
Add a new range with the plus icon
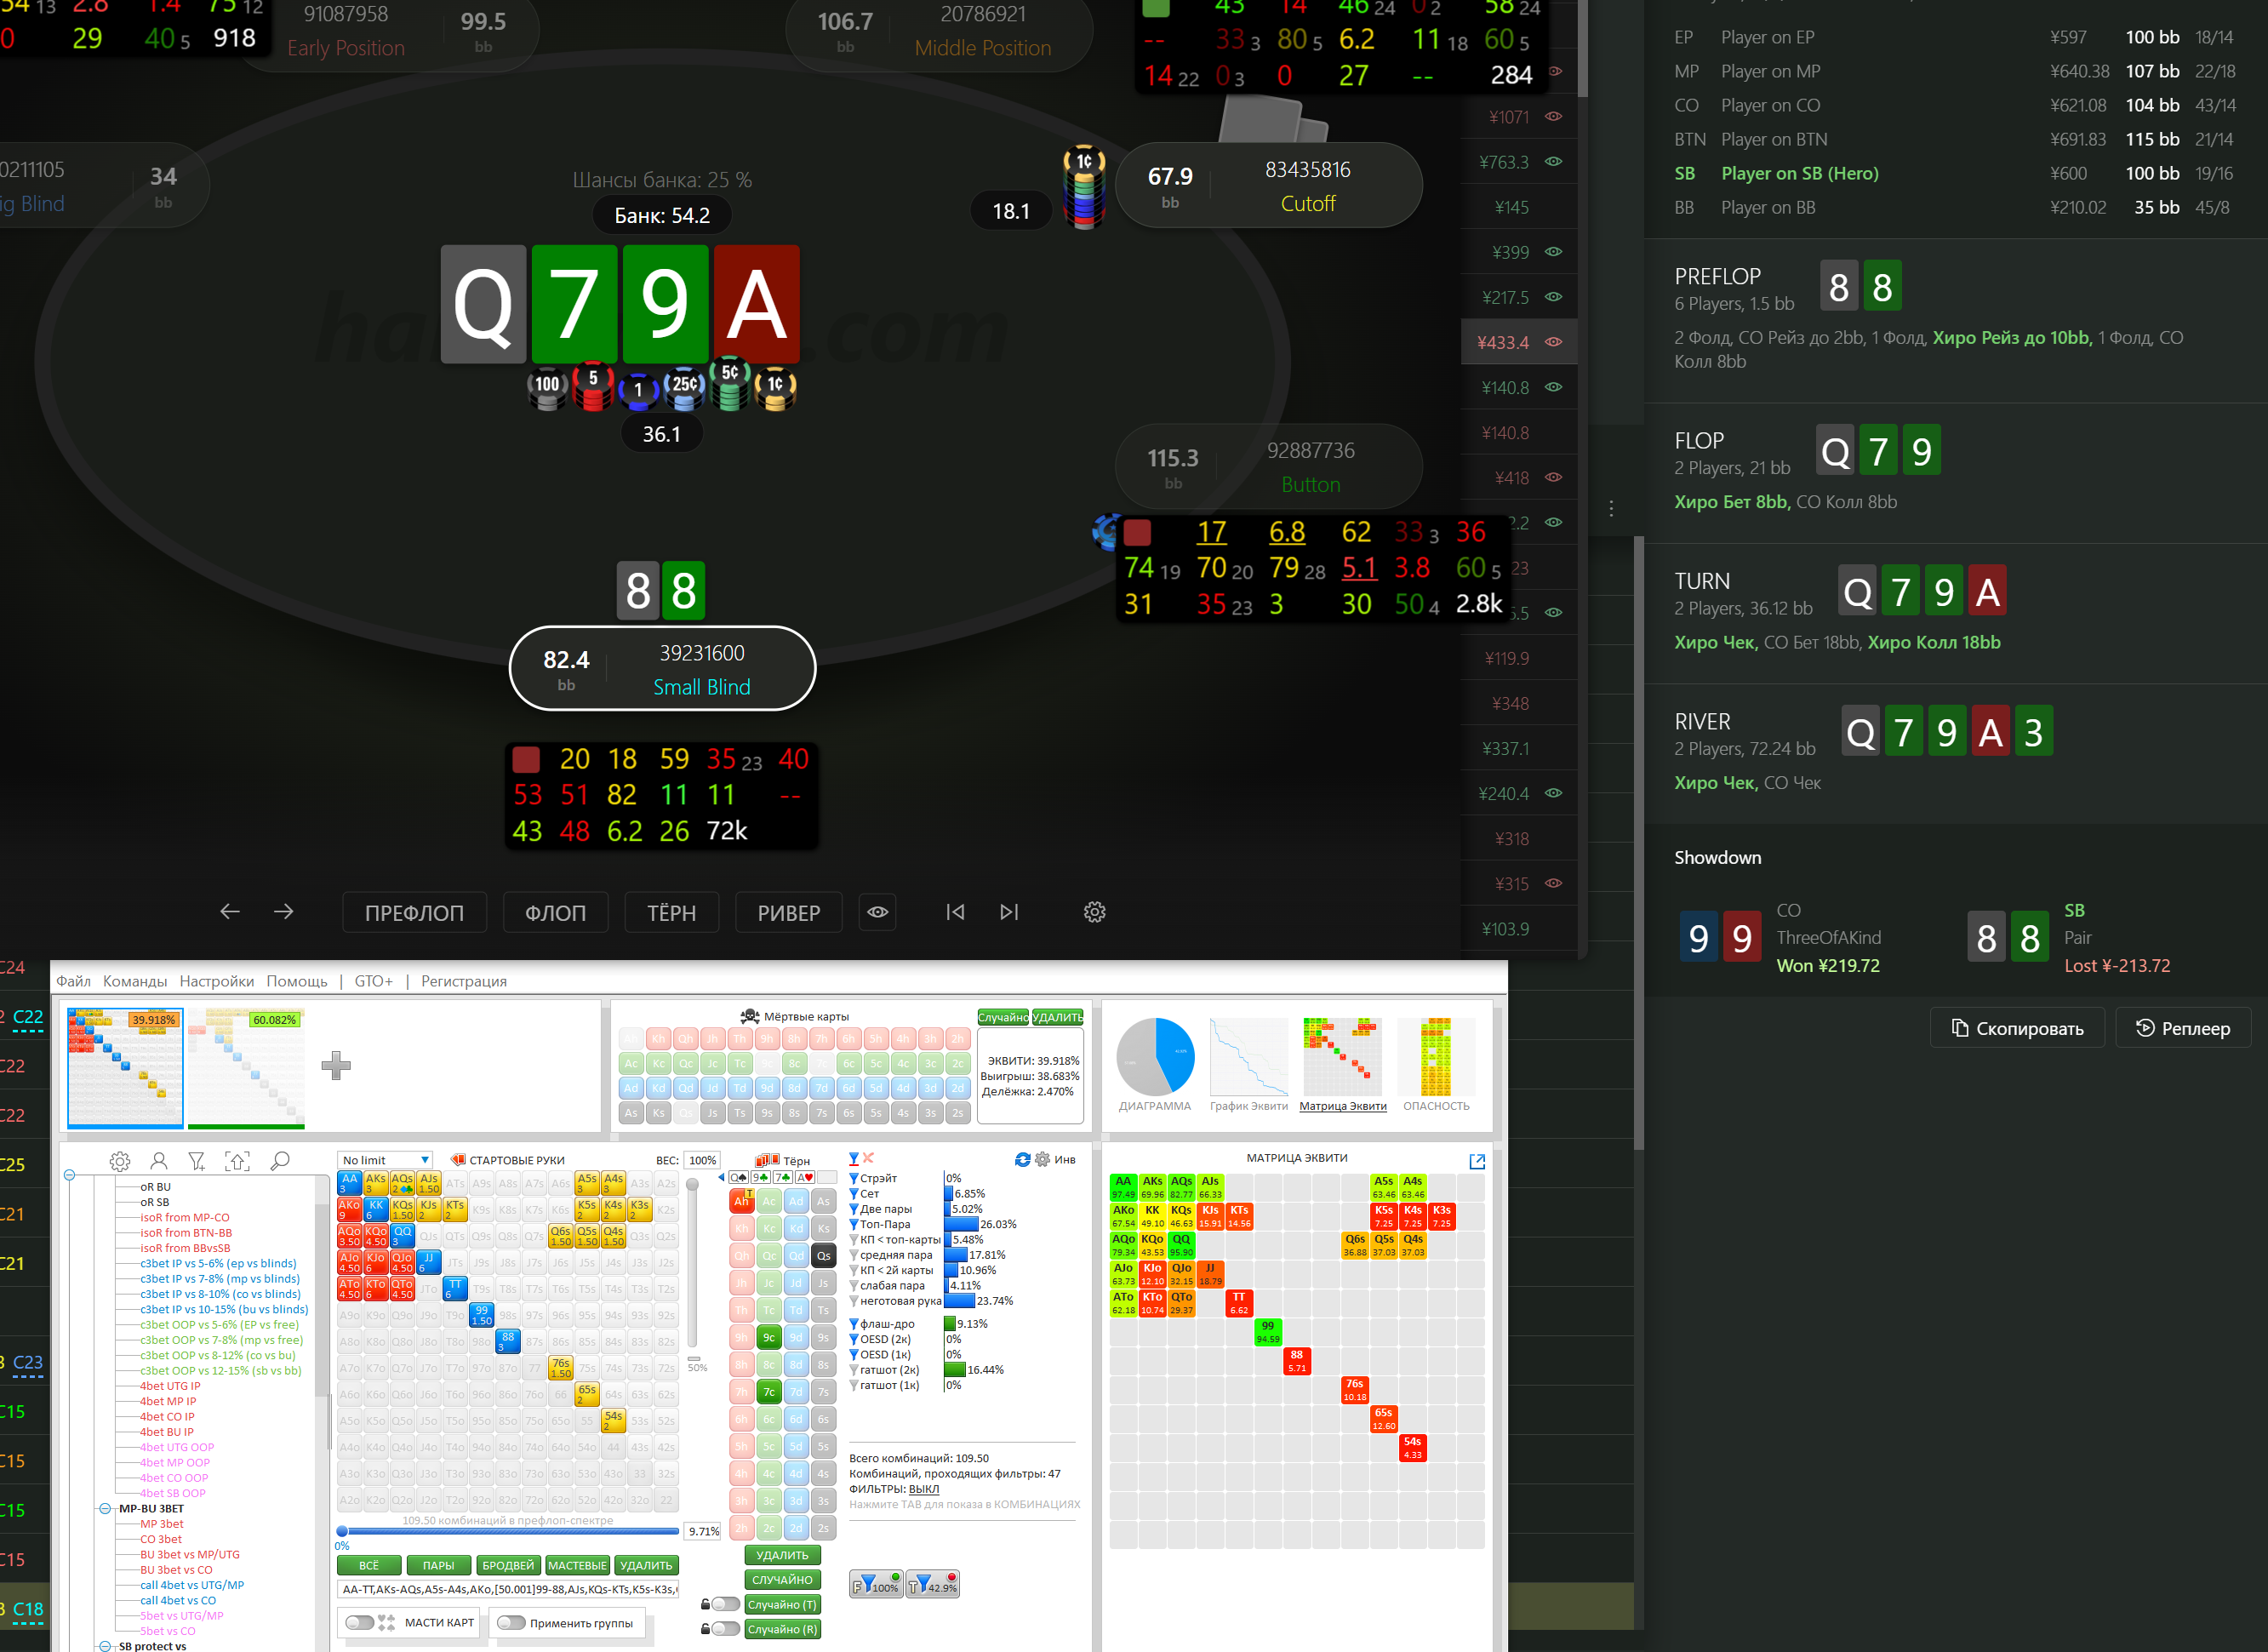[x=336, y=1065]
